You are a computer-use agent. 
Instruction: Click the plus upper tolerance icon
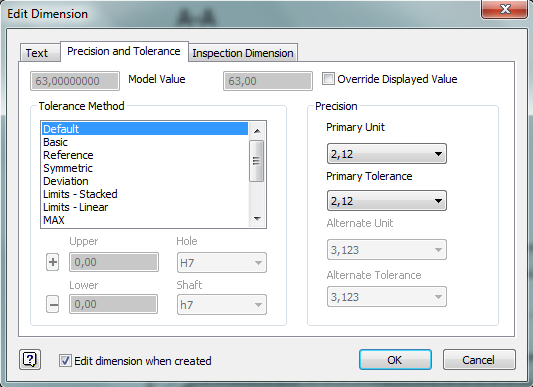[x=53, y=262]
